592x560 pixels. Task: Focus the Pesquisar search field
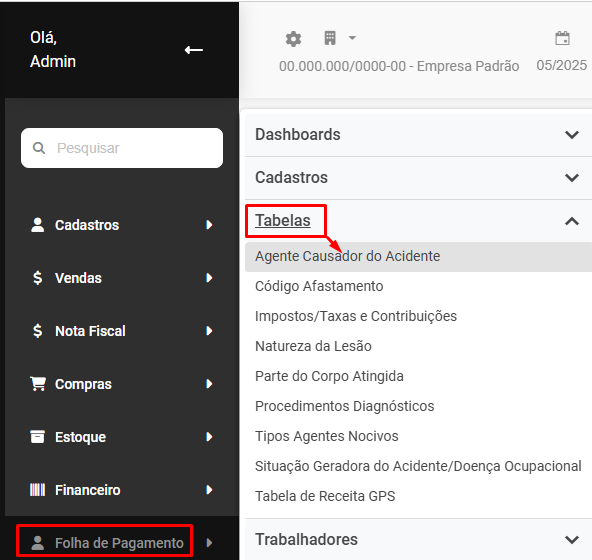click(122, 148)
